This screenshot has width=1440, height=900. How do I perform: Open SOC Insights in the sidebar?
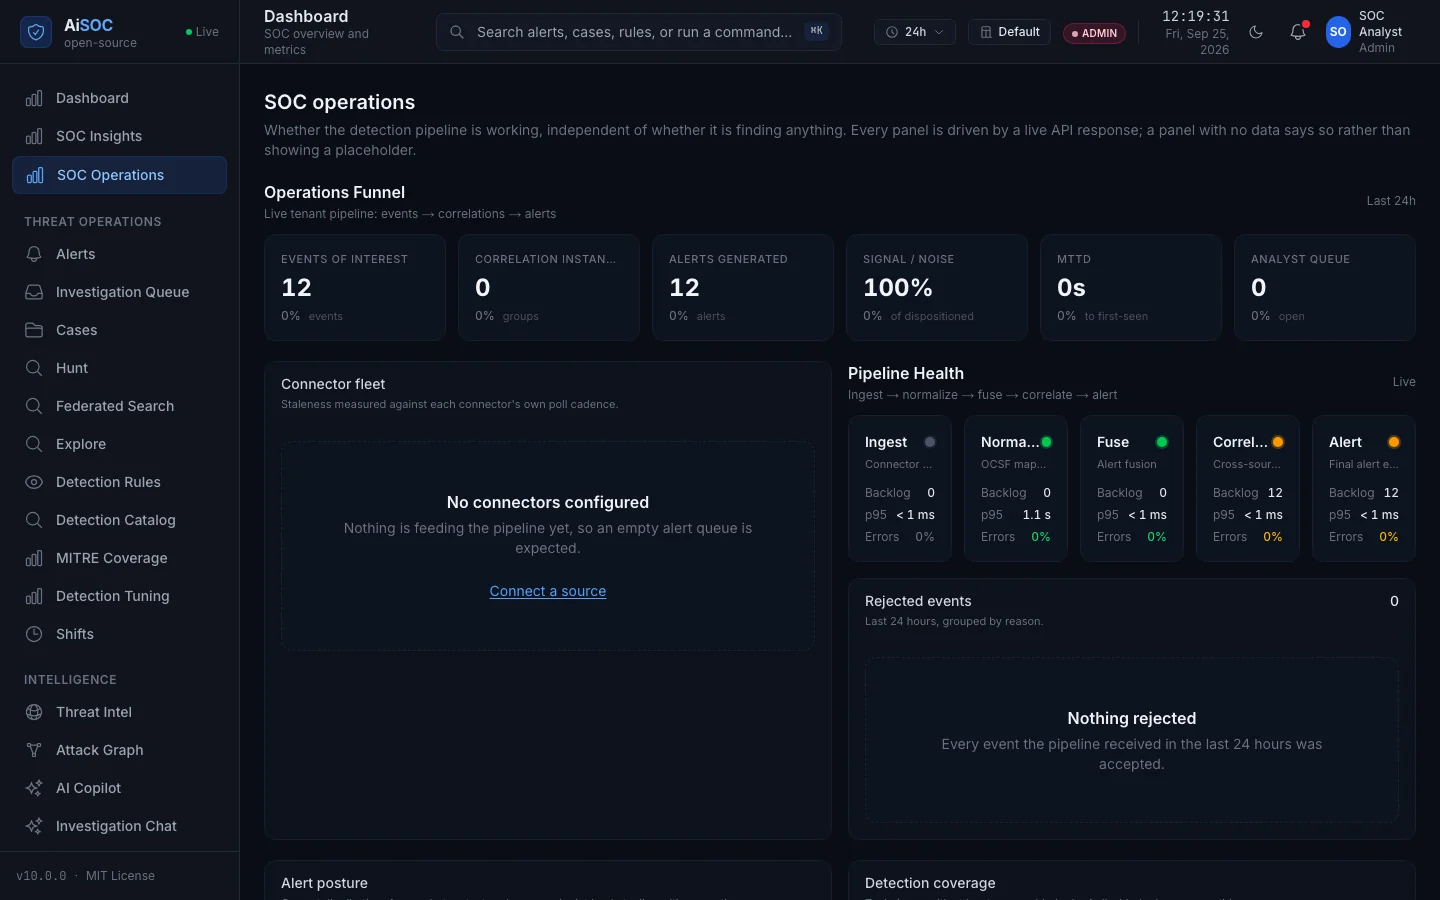[120, 136]
